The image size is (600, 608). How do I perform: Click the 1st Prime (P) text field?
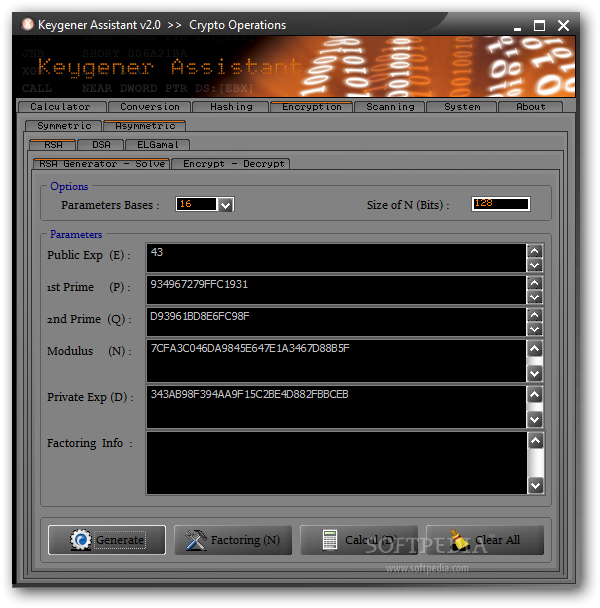tap(336, 290)
